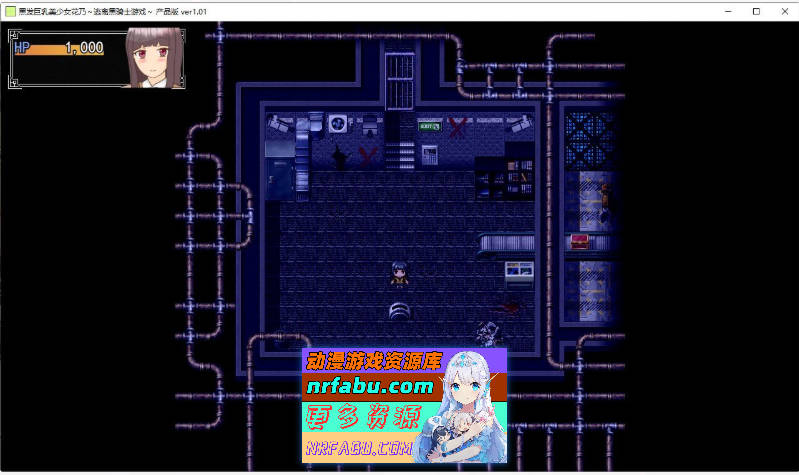Select the security camera in top-left corner of room
Viewport: 799px width, 475px height.
281,125
